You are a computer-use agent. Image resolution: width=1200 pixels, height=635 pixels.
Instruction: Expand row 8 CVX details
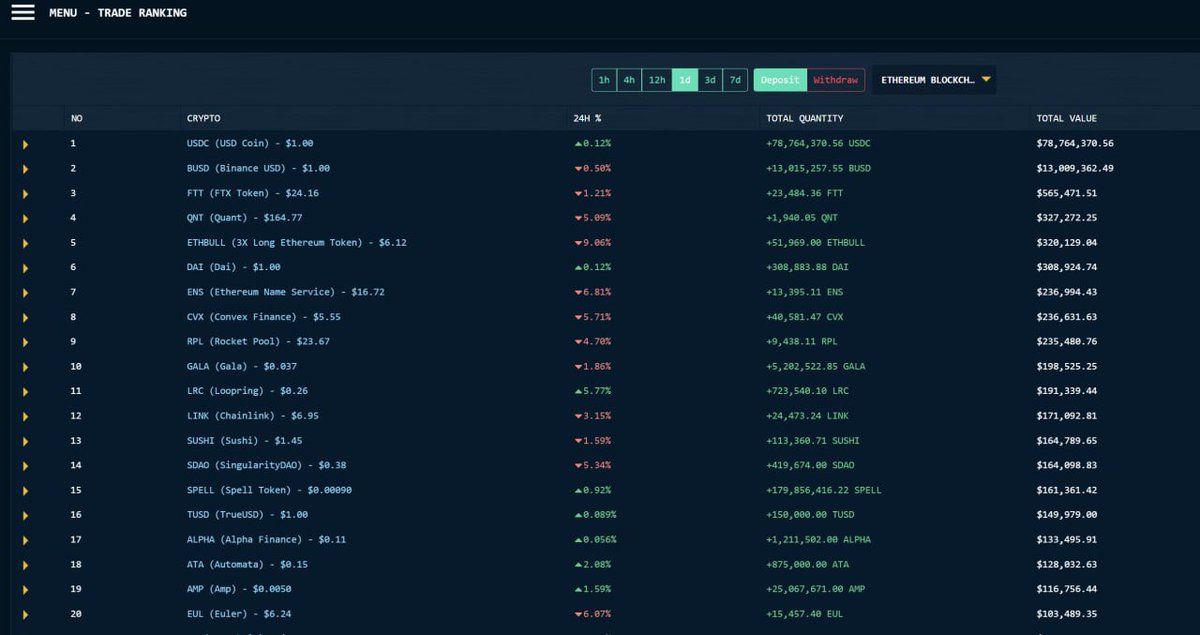coord(25,317)
